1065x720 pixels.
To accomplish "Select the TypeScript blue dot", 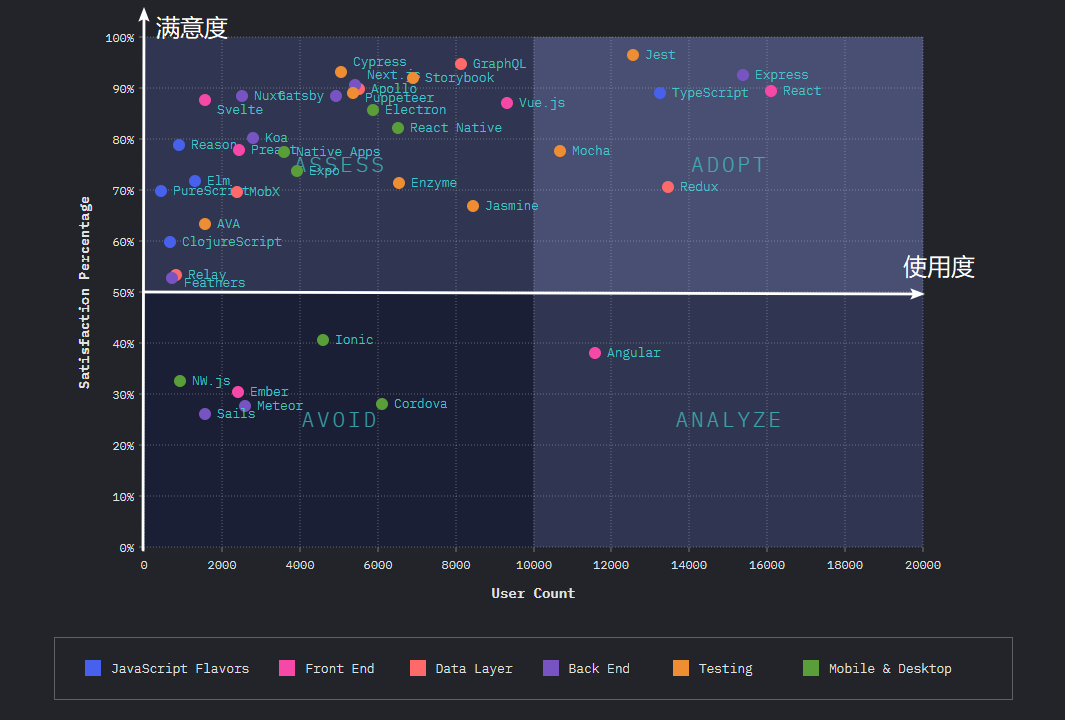I will (660, 93).
